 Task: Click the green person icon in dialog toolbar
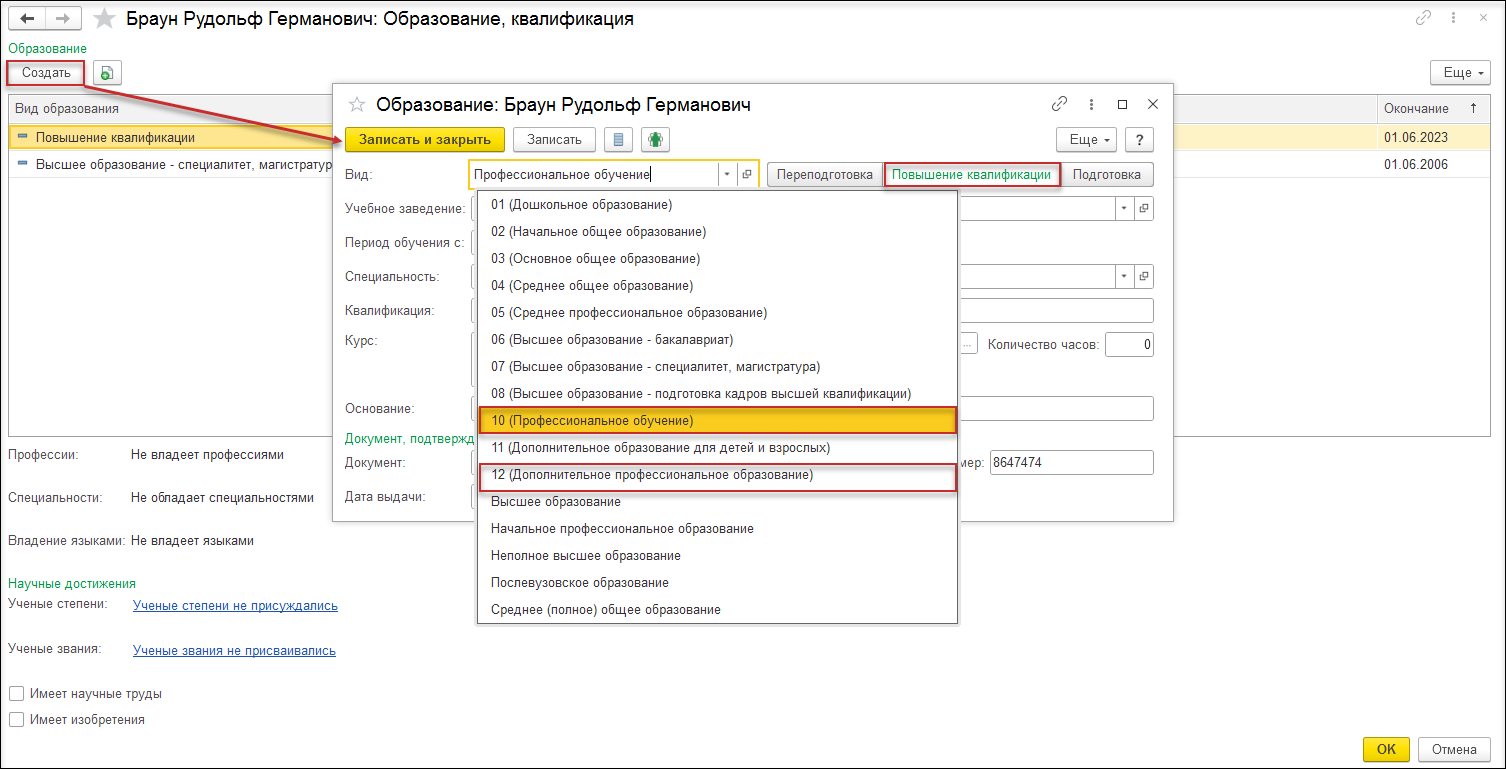(x=656, y=140)
